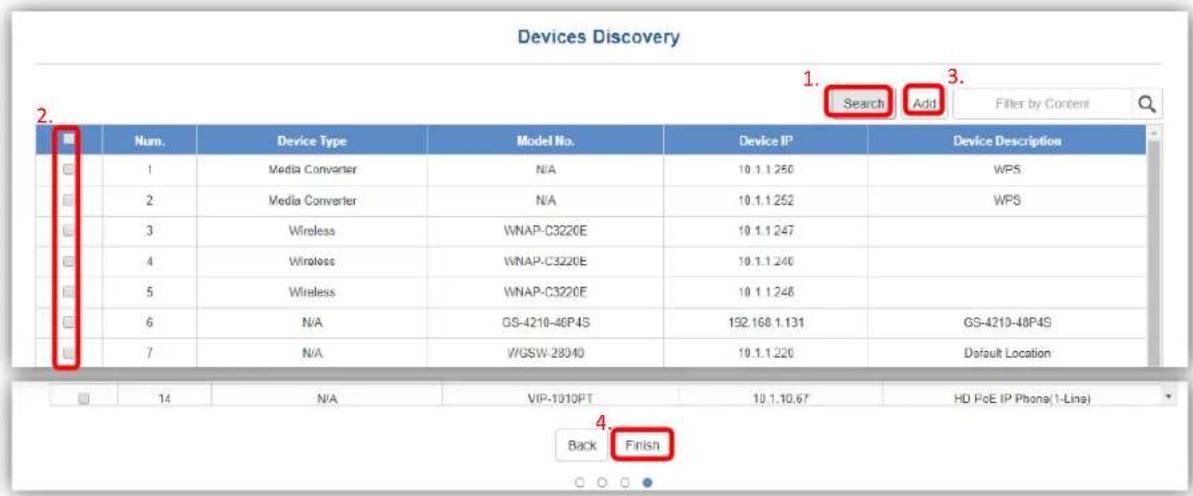Click the scrollbar down arrow near row 14

tap(1167, 398)
